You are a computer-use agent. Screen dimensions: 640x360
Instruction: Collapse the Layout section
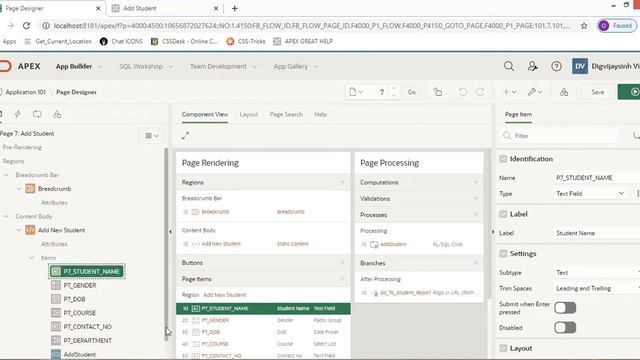[503, 348]
